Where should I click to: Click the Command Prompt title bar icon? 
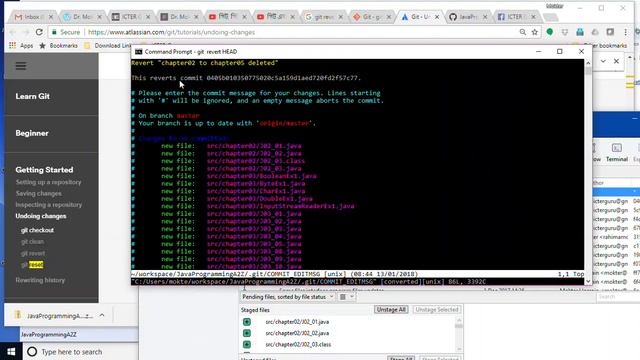(139, 52)
